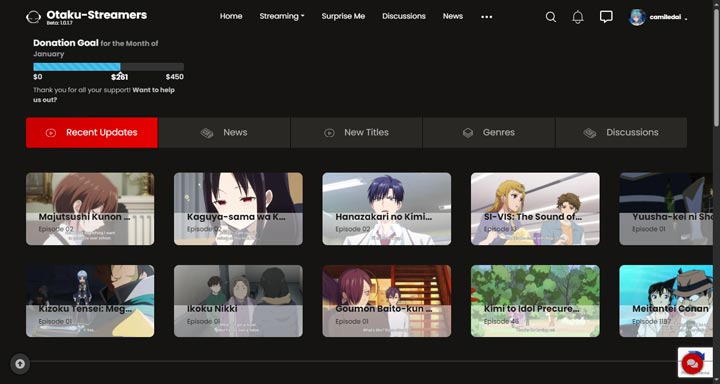This screenshot has width=720, height=384.
Task: Open News in the top navigation
Action: coord(453,16)
